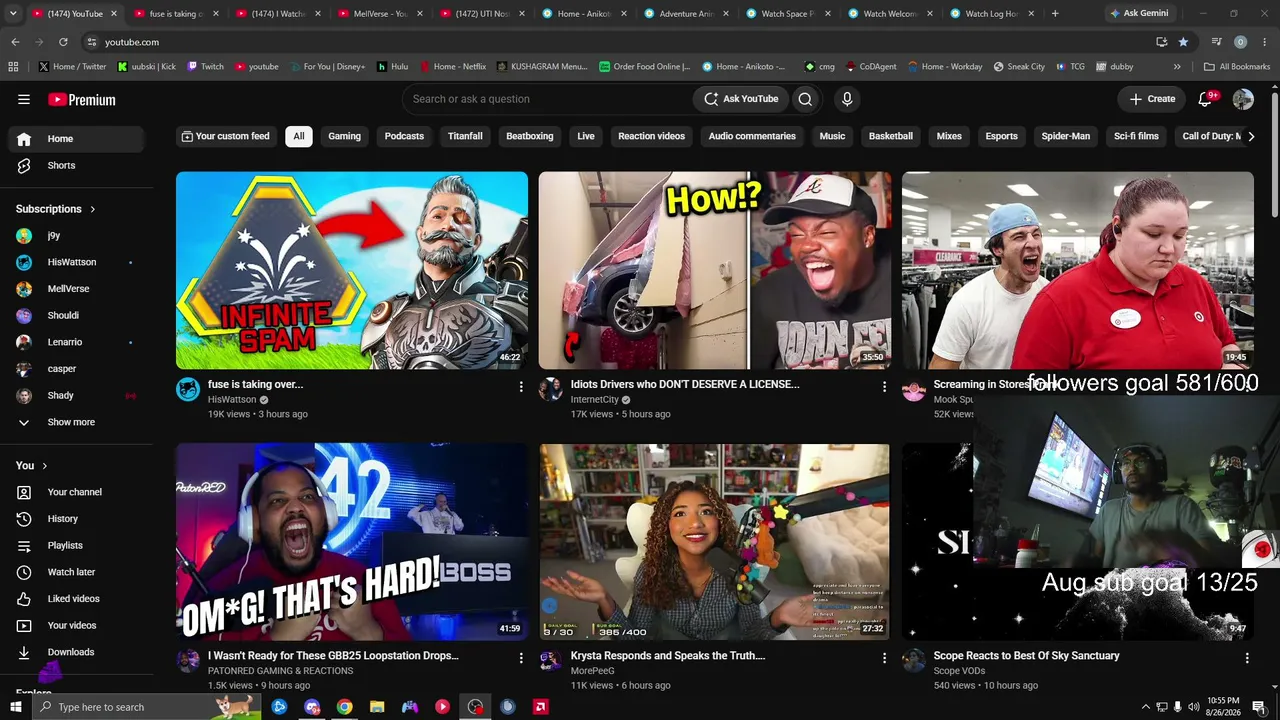This screenshot has width=1280, height=720.
Task: Show more category chips with right arrow
Action: (x=1250, y=136)
